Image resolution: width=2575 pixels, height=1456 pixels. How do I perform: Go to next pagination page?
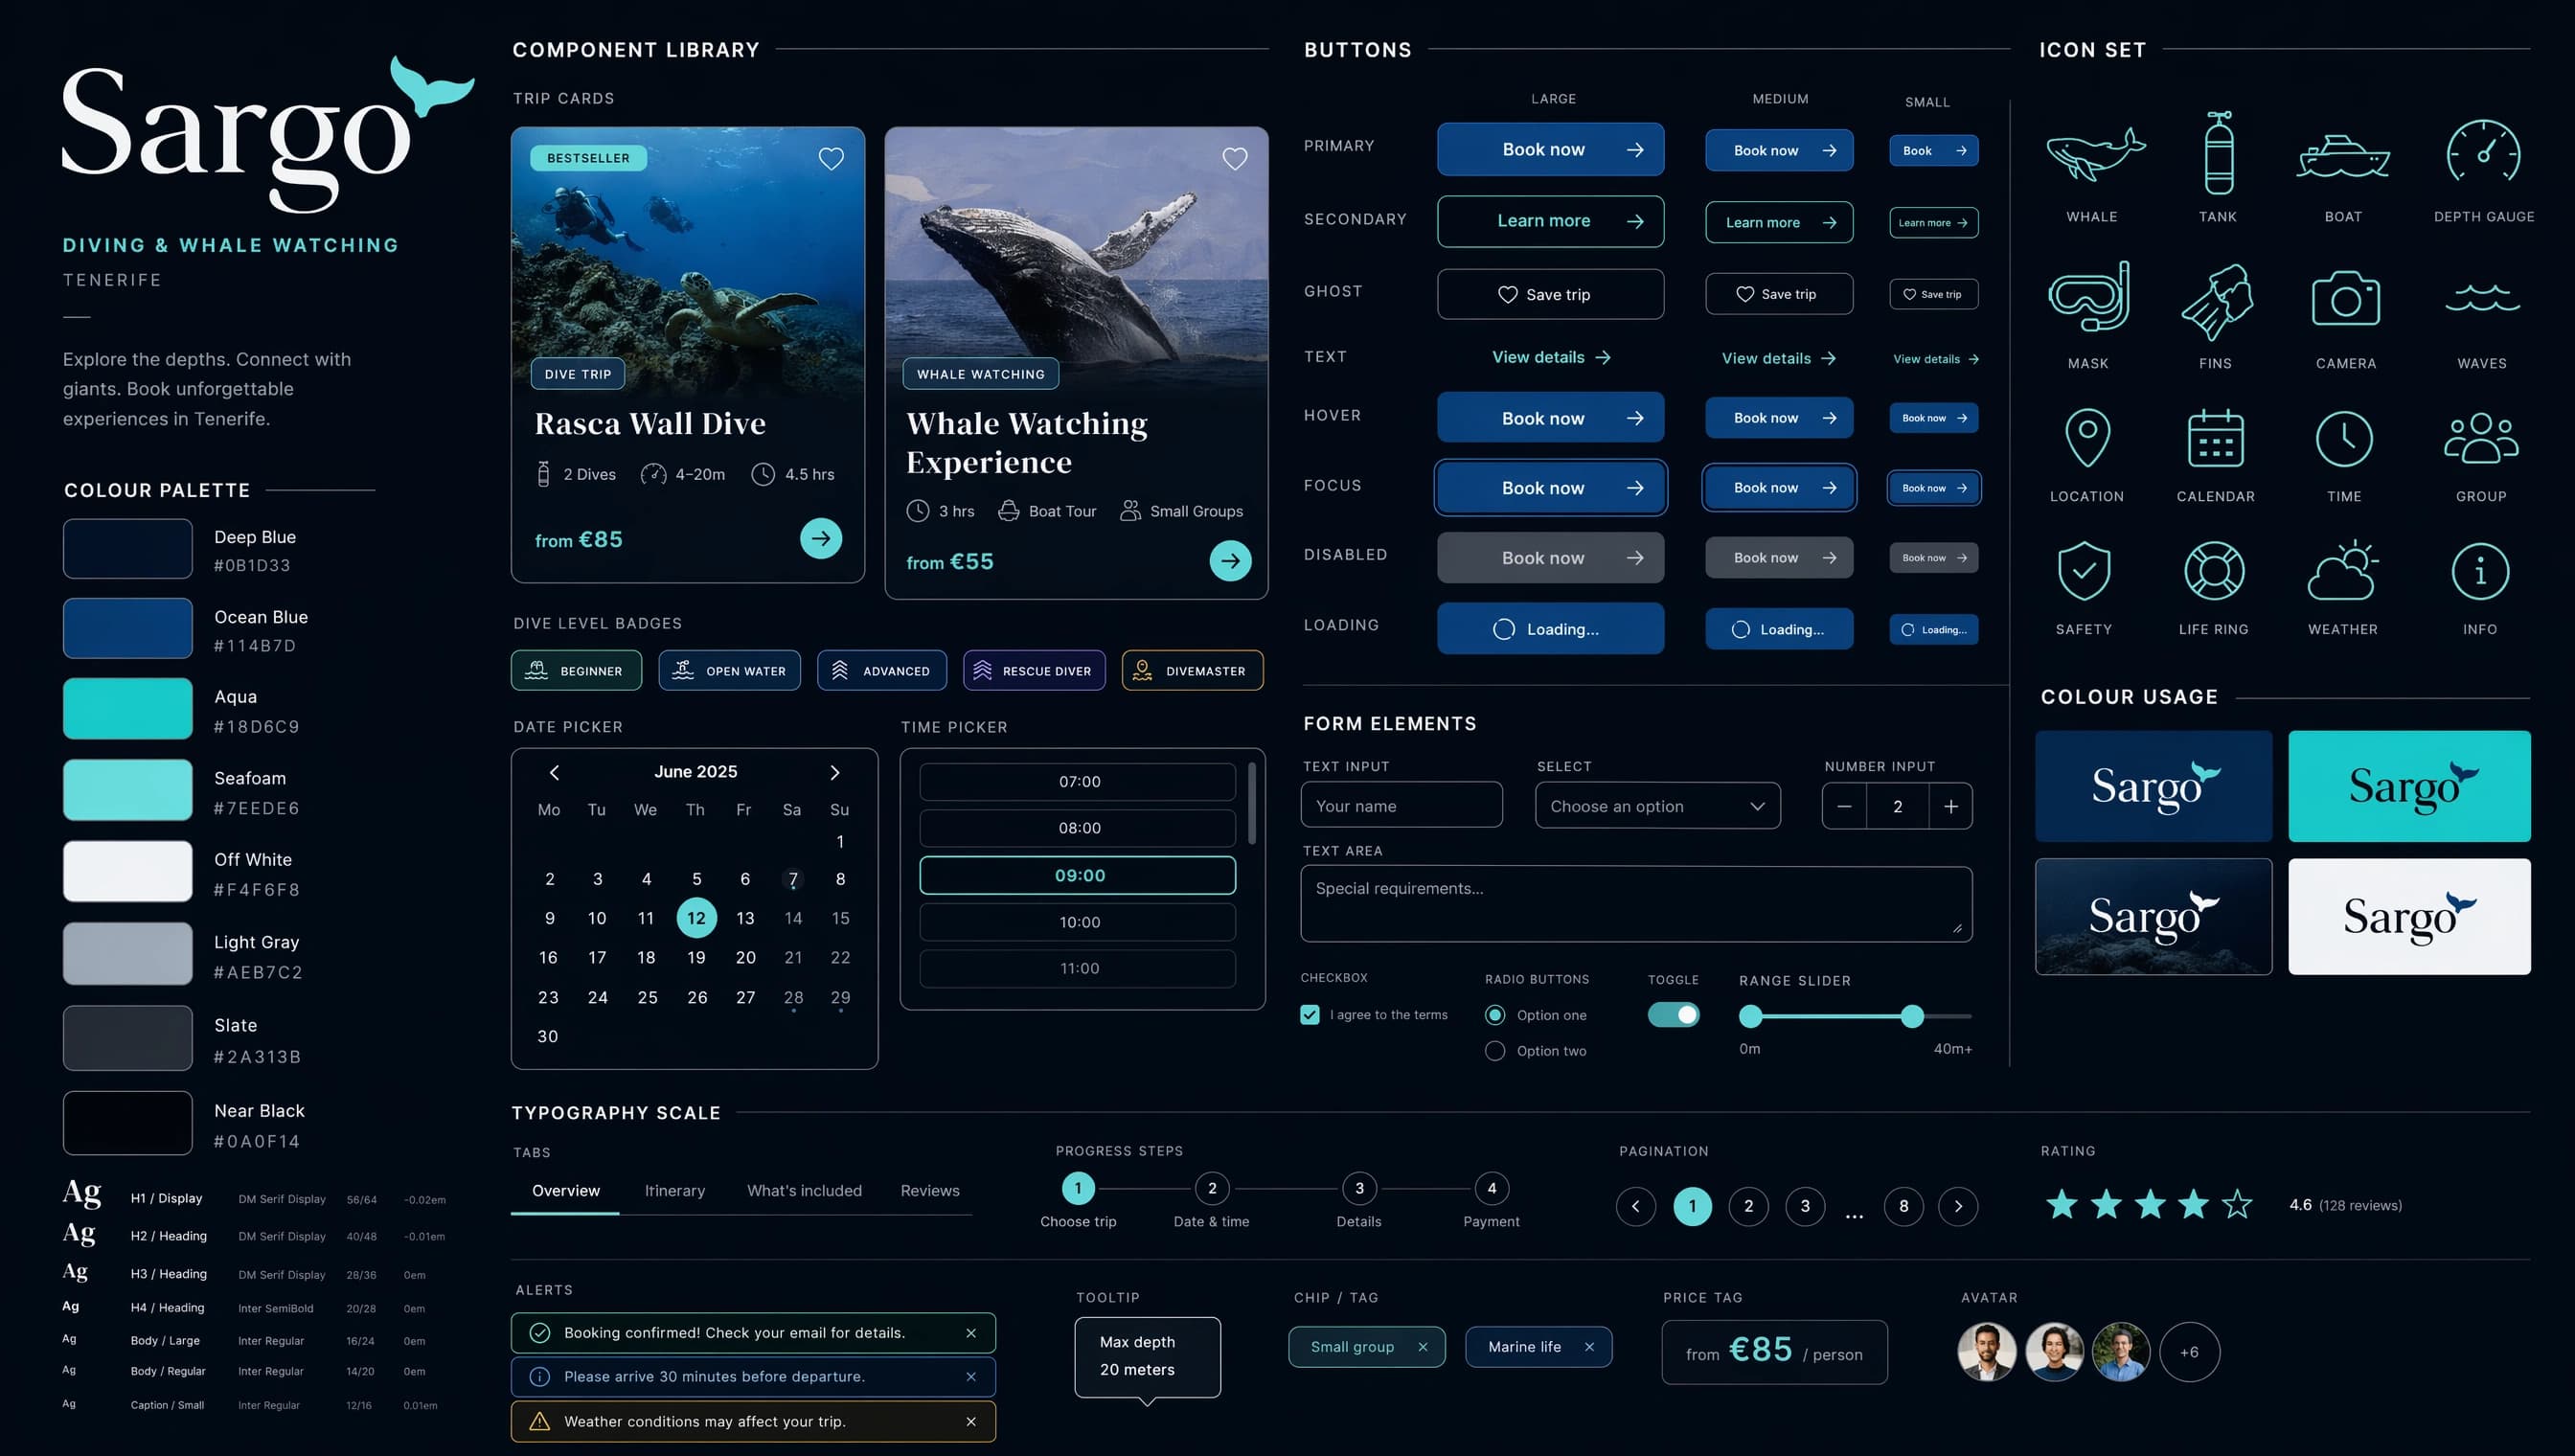coord(1957,1206)
